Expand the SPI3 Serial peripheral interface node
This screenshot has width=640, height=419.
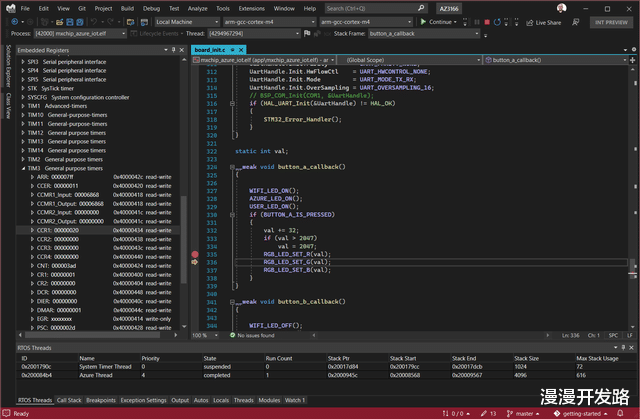pos(23,62)
